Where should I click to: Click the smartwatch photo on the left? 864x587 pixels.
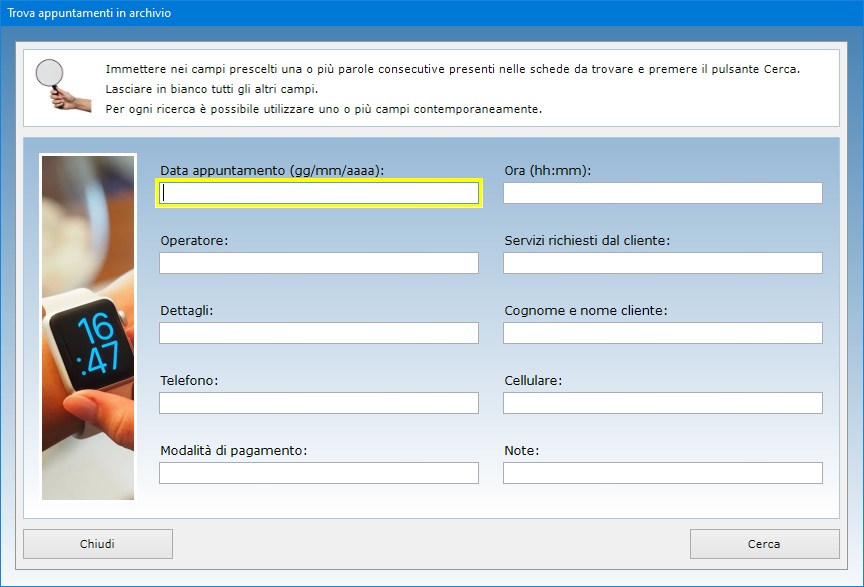point(88,326)
